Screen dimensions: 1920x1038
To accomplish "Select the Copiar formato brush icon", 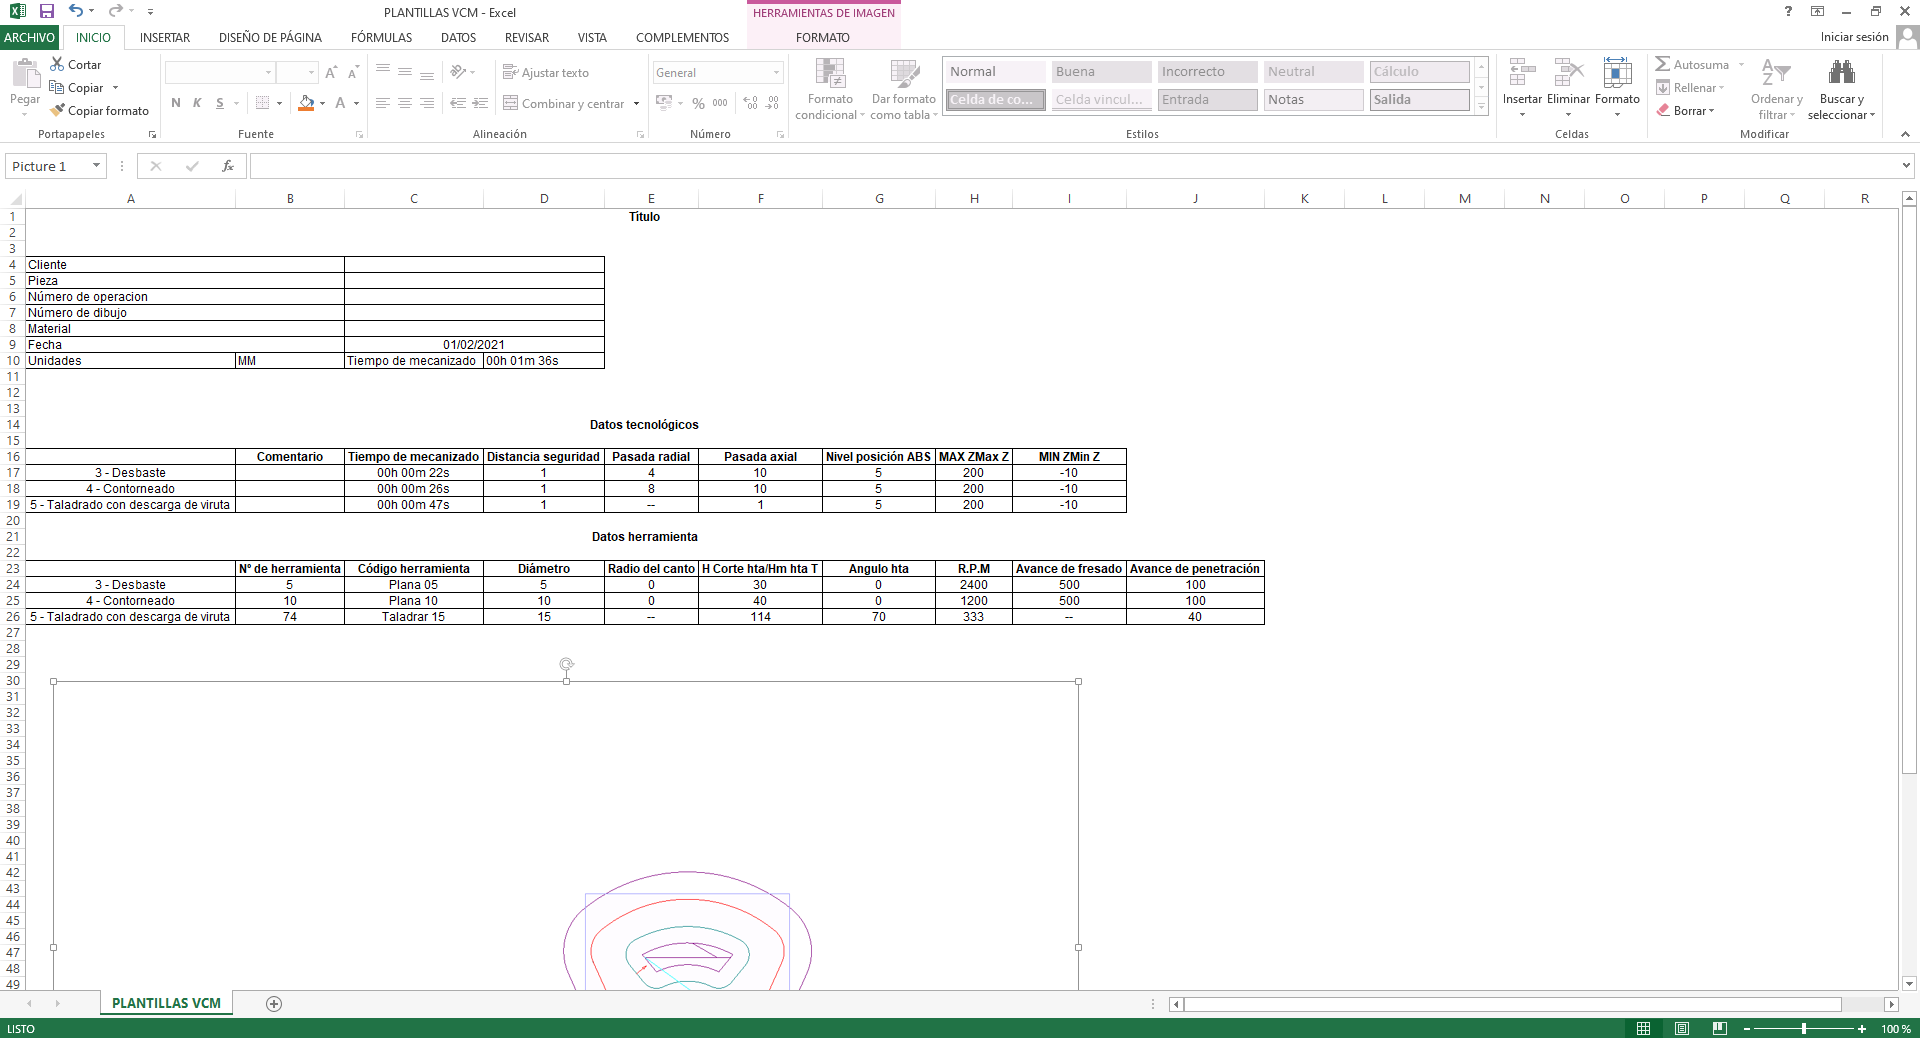I will pyautogui.click(x=56, y=110).
